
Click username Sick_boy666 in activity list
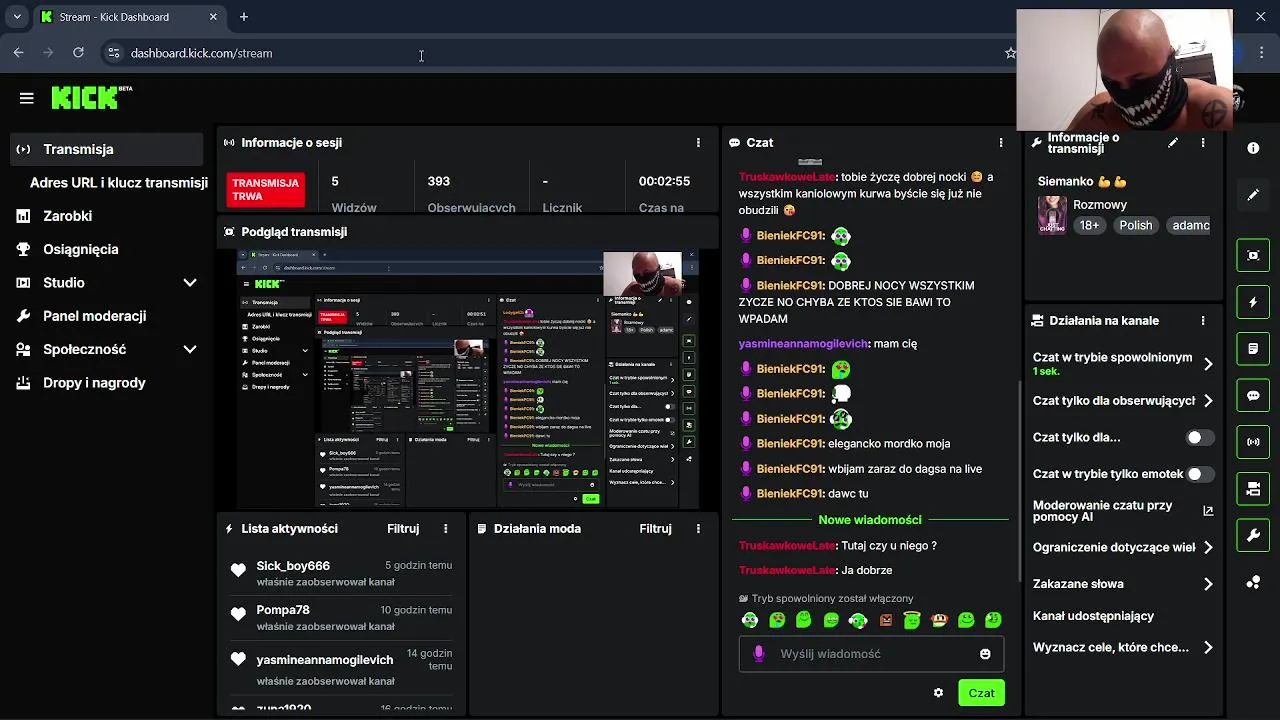[293, 566]
